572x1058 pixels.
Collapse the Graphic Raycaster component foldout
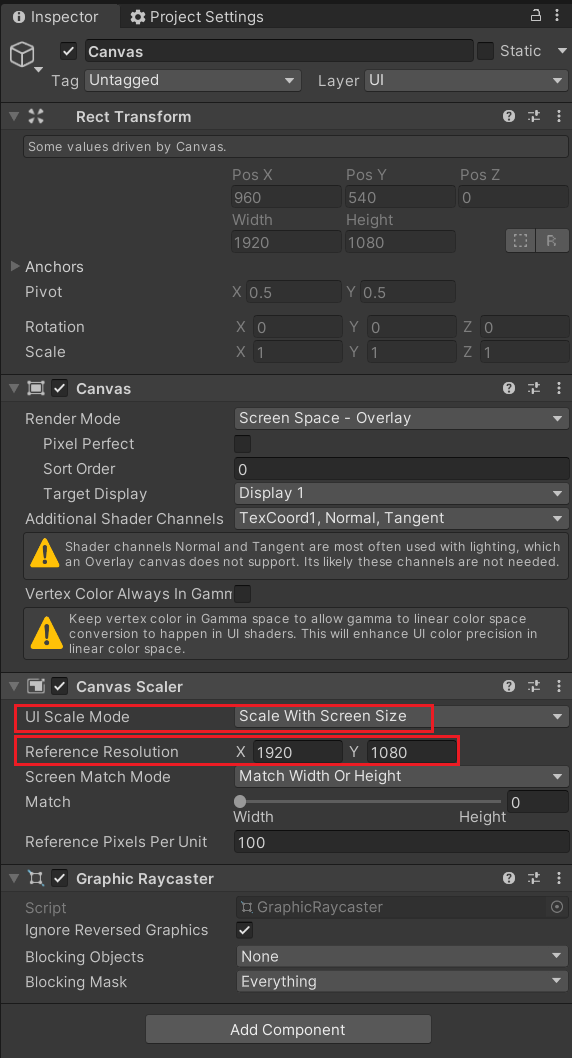pos(13,879)
